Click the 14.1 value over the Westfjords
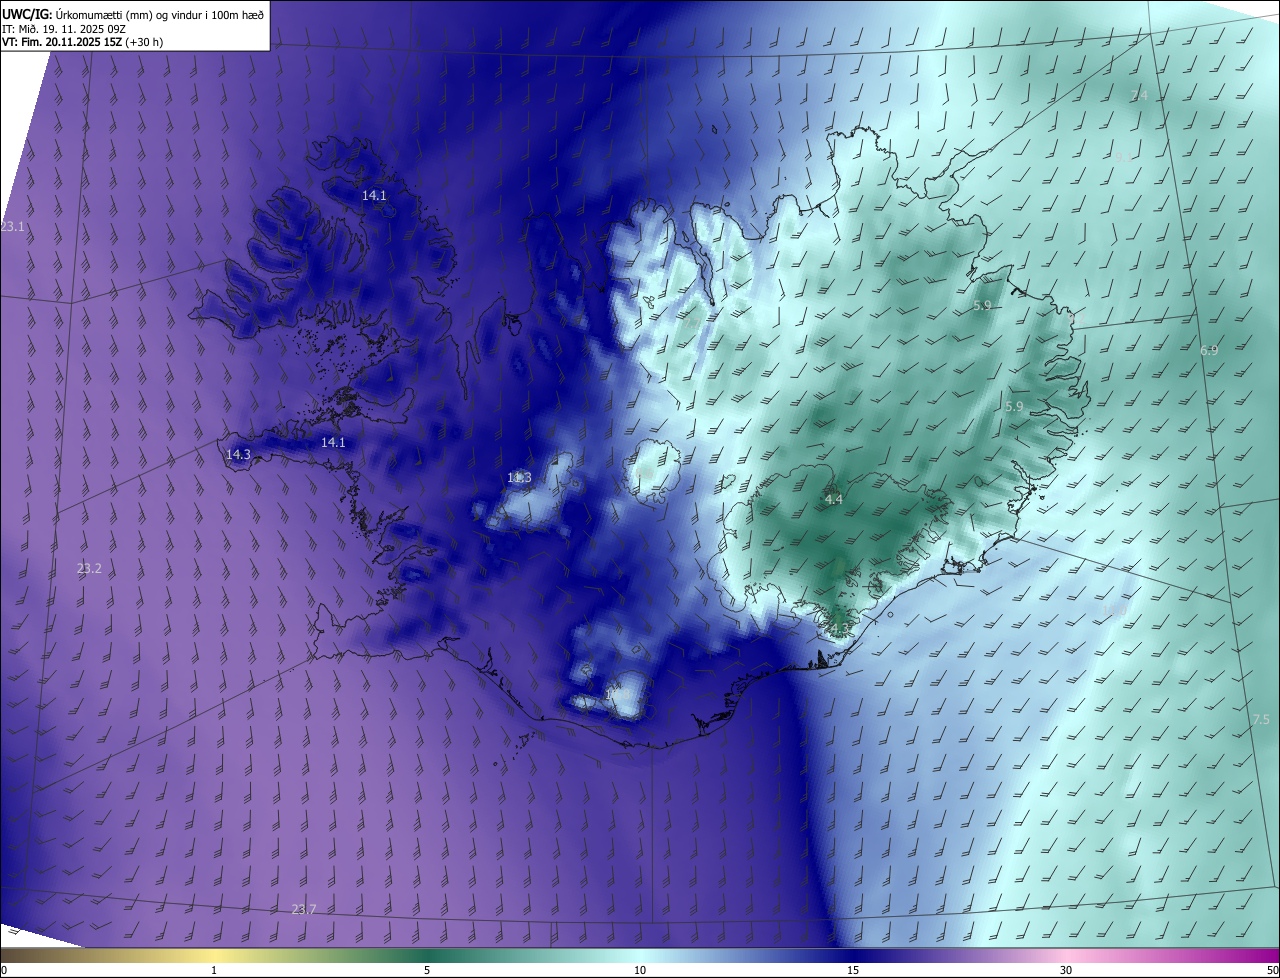1280x978 pixels. coord(374,196)
